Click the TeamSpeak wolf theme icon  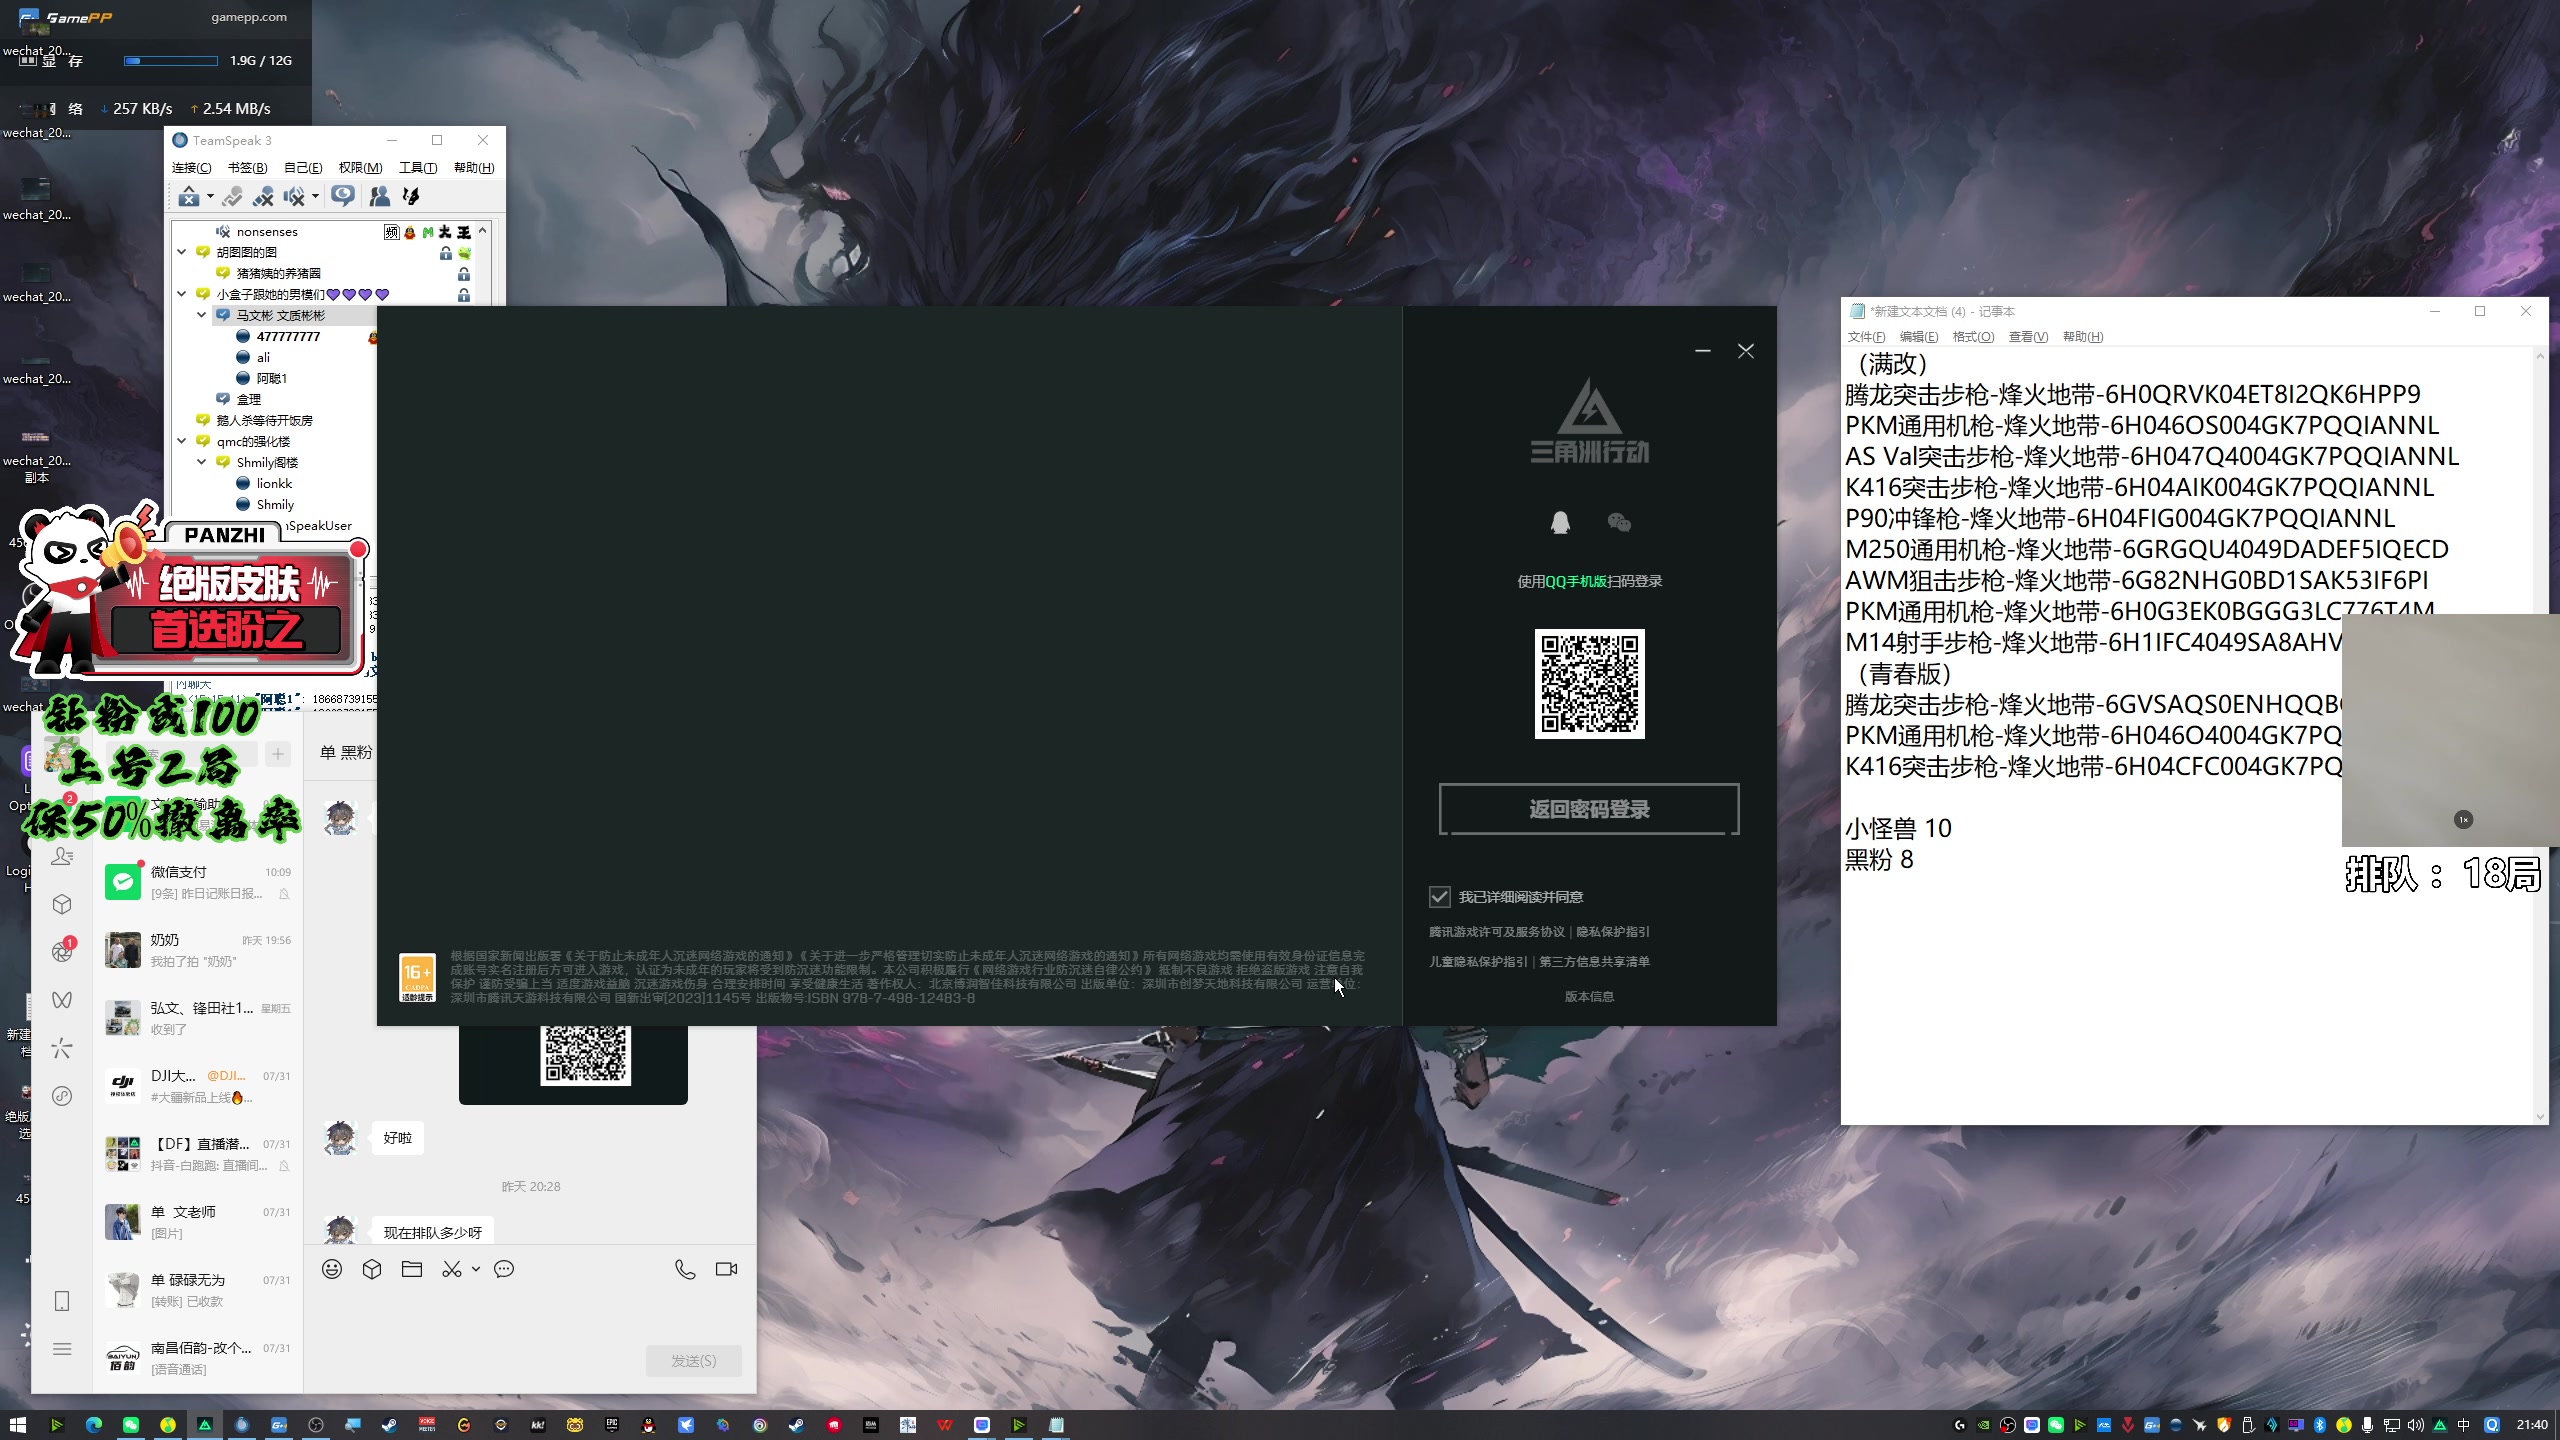click(410, 196)
